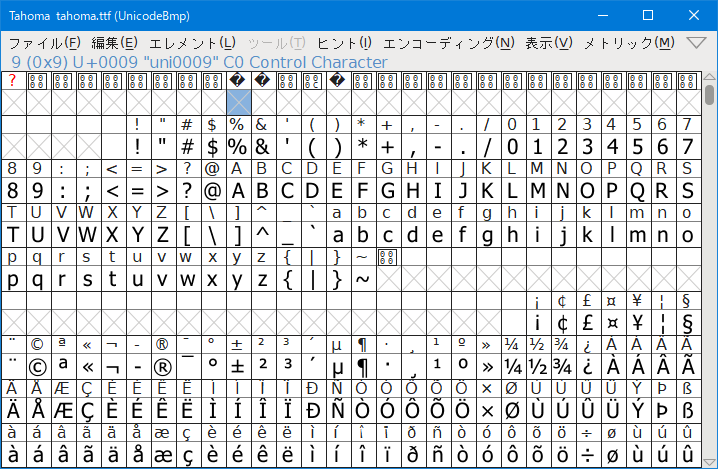
Task: Click the grayed-out ツール(T) menu
Action: click(x=277, y=43)
